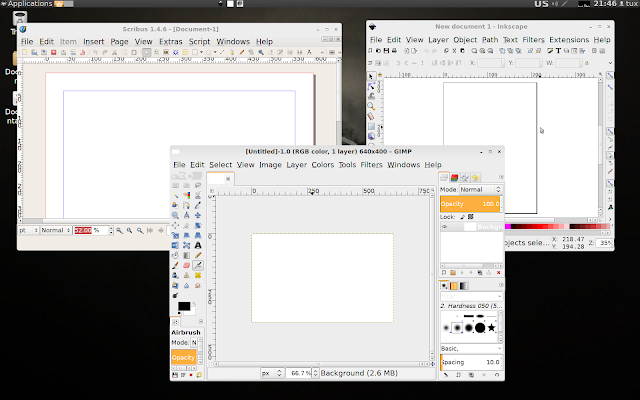The image size is (640, 400).
Task: Toggle the lock pixels option in GIMP
Action: [x=464, y=216]
